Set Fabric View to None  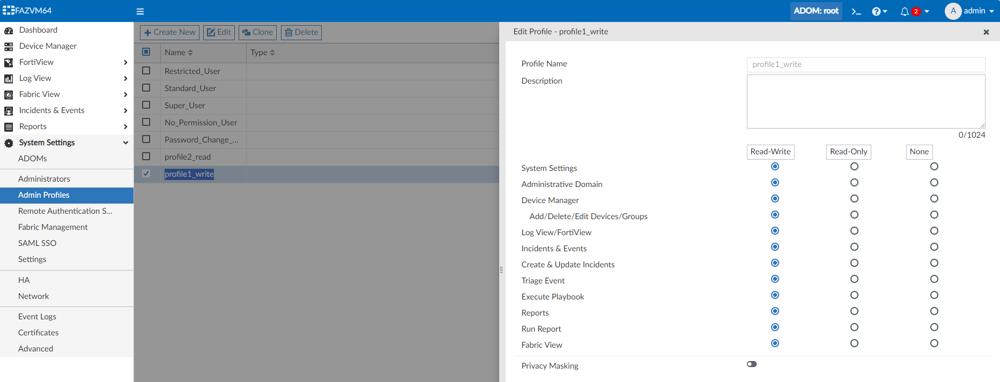[934, 343]
